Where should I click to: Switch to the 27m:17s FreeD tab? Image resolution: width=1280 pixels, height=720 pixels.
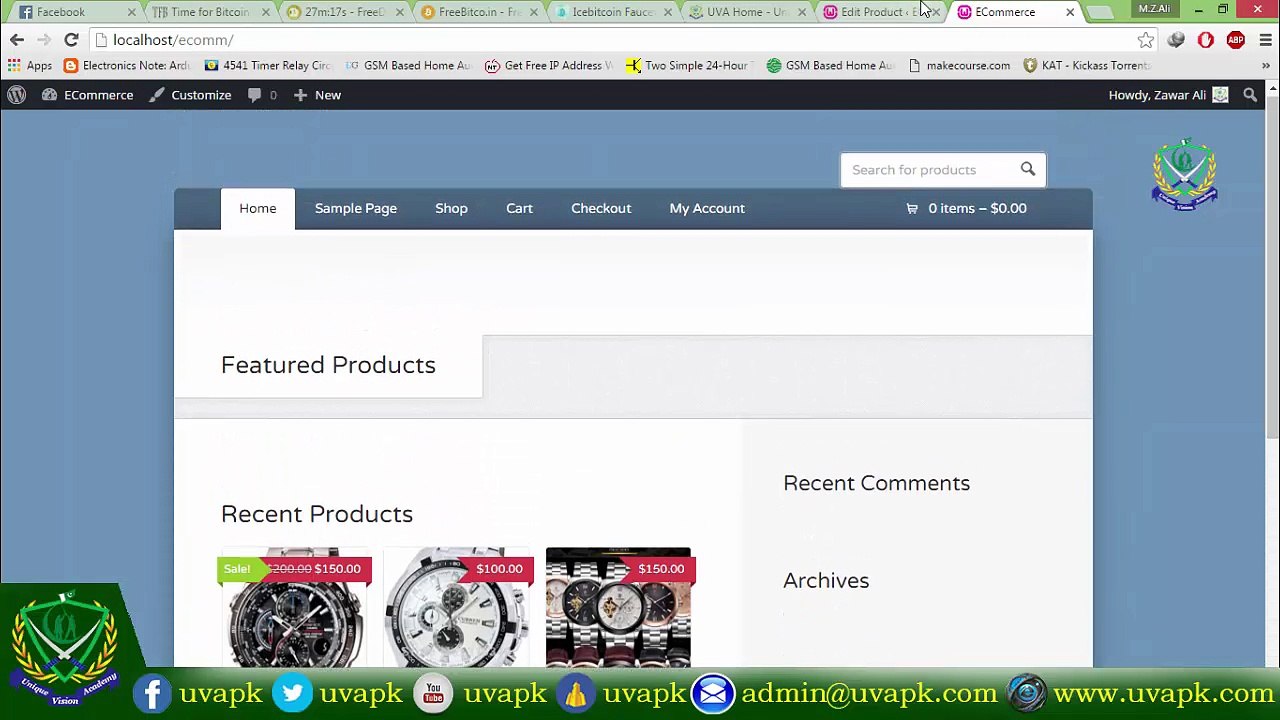(343, 12)
